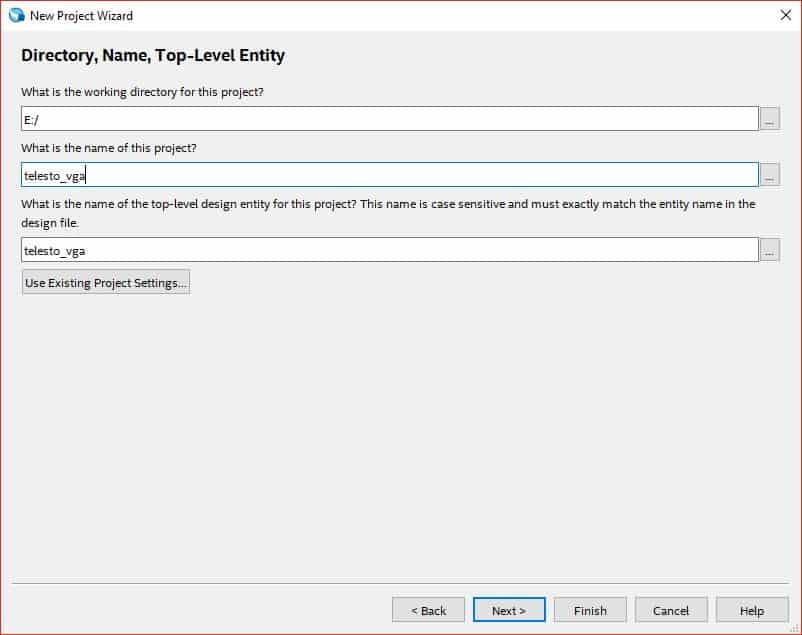Click the working directory question label
The height and width of the screenshot is (635, 802).
(142, 92)
